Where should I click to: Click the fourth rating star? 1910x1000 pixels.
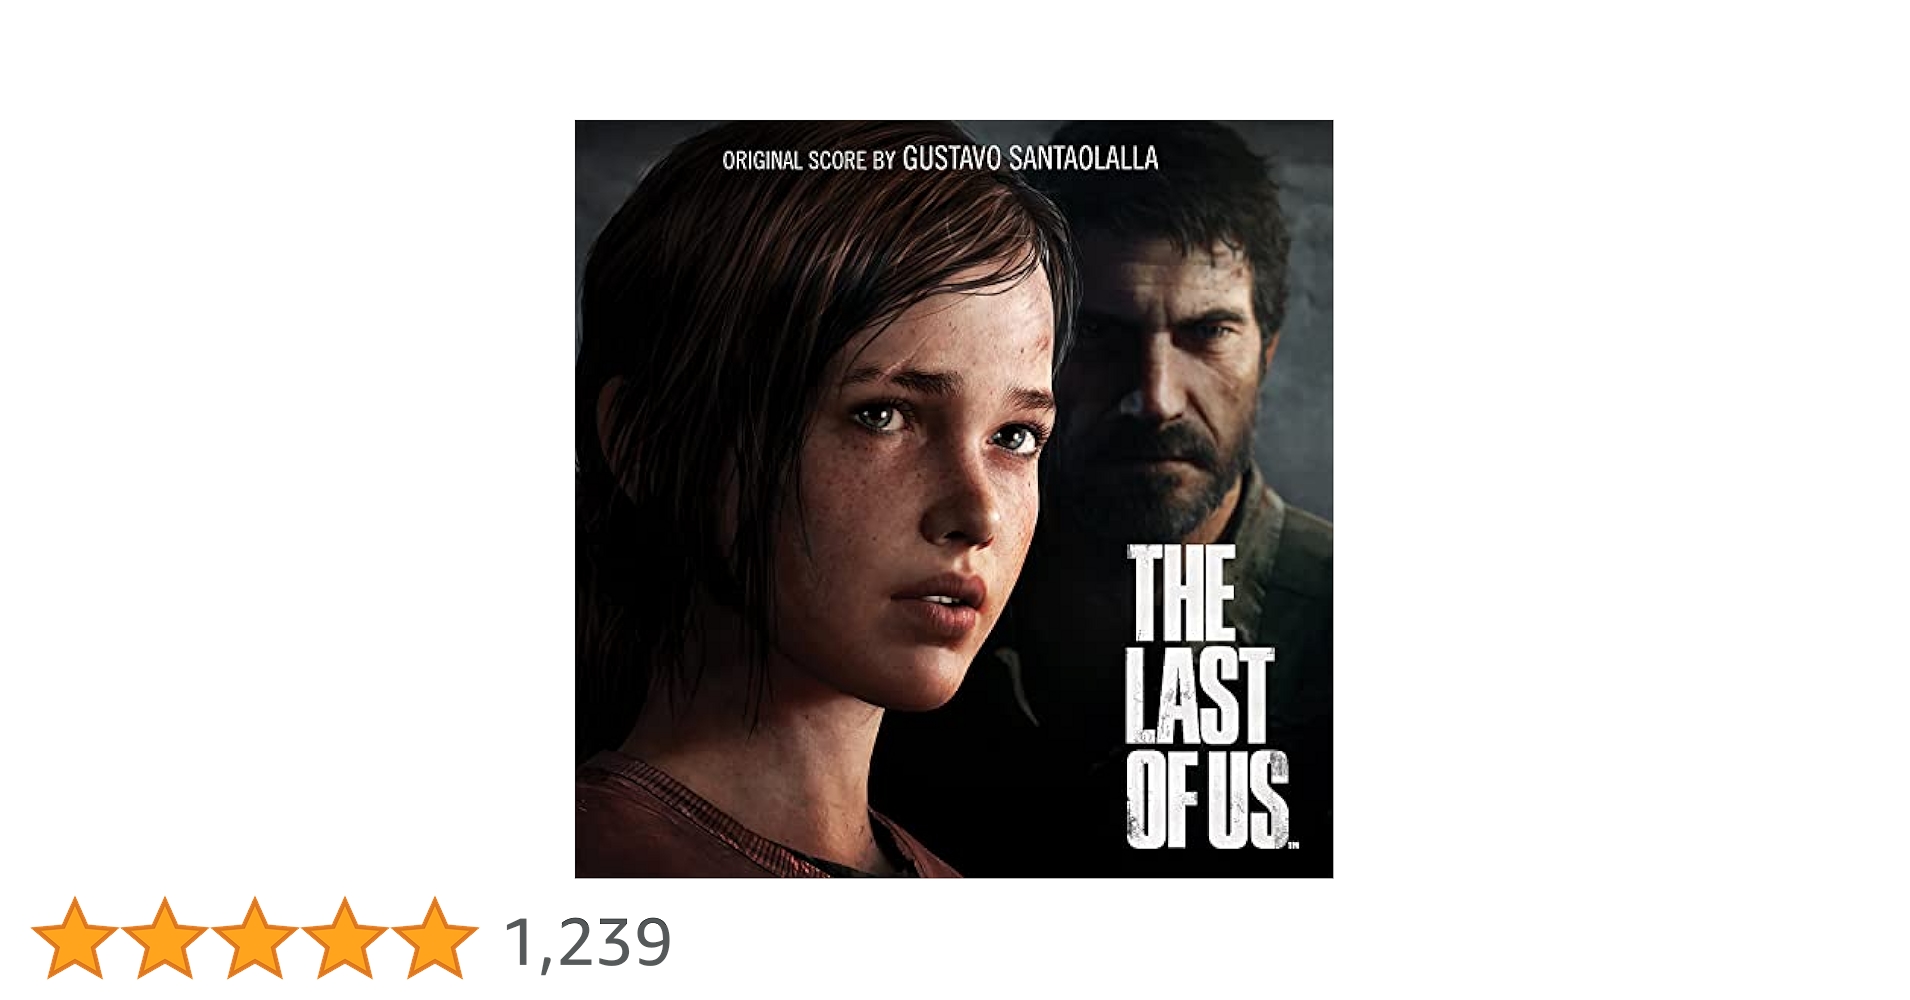coord(344,938)
